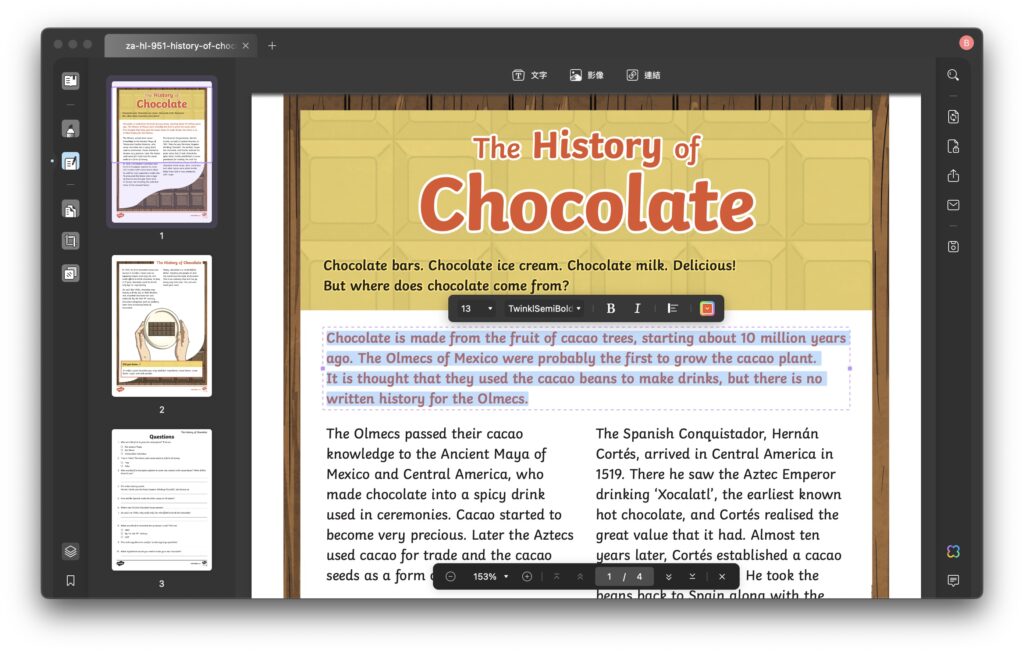The image size is (1024, 653).
Task: Click text 'But where does chocolate come from?'
Action: 446,285
